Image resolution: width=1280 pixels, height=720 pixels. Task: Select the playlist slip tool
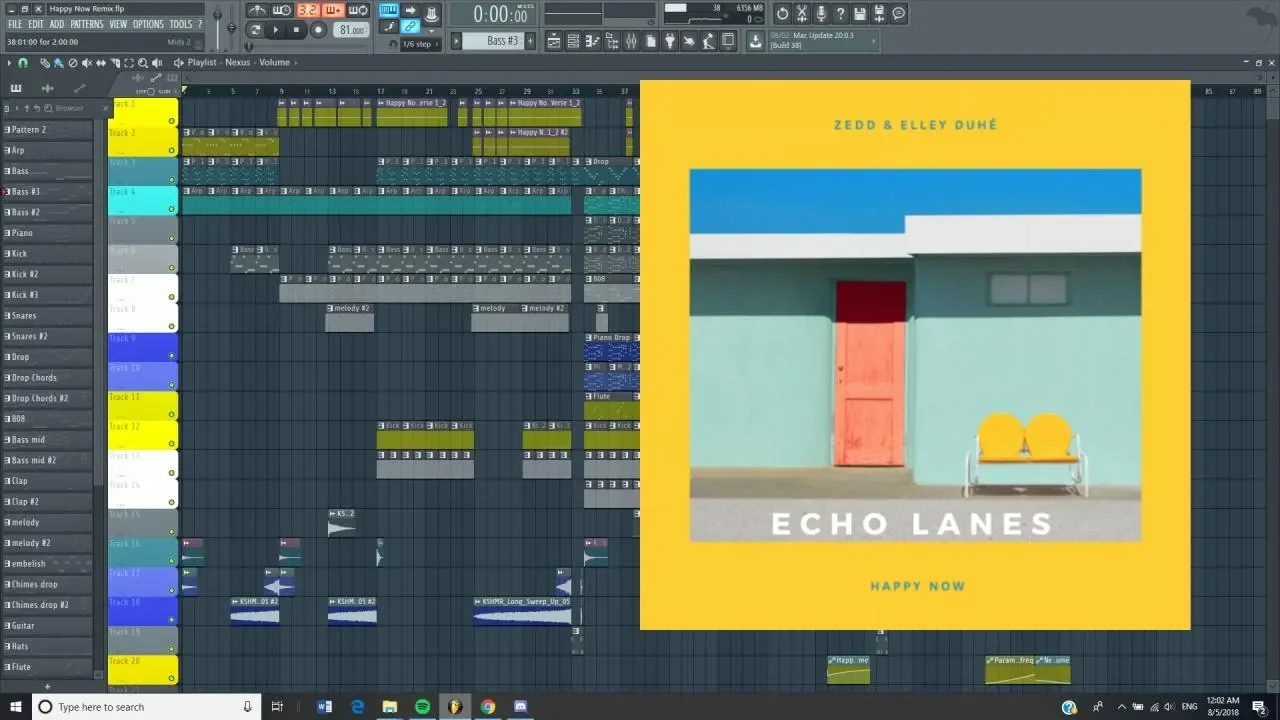click(x=101, y=62)
